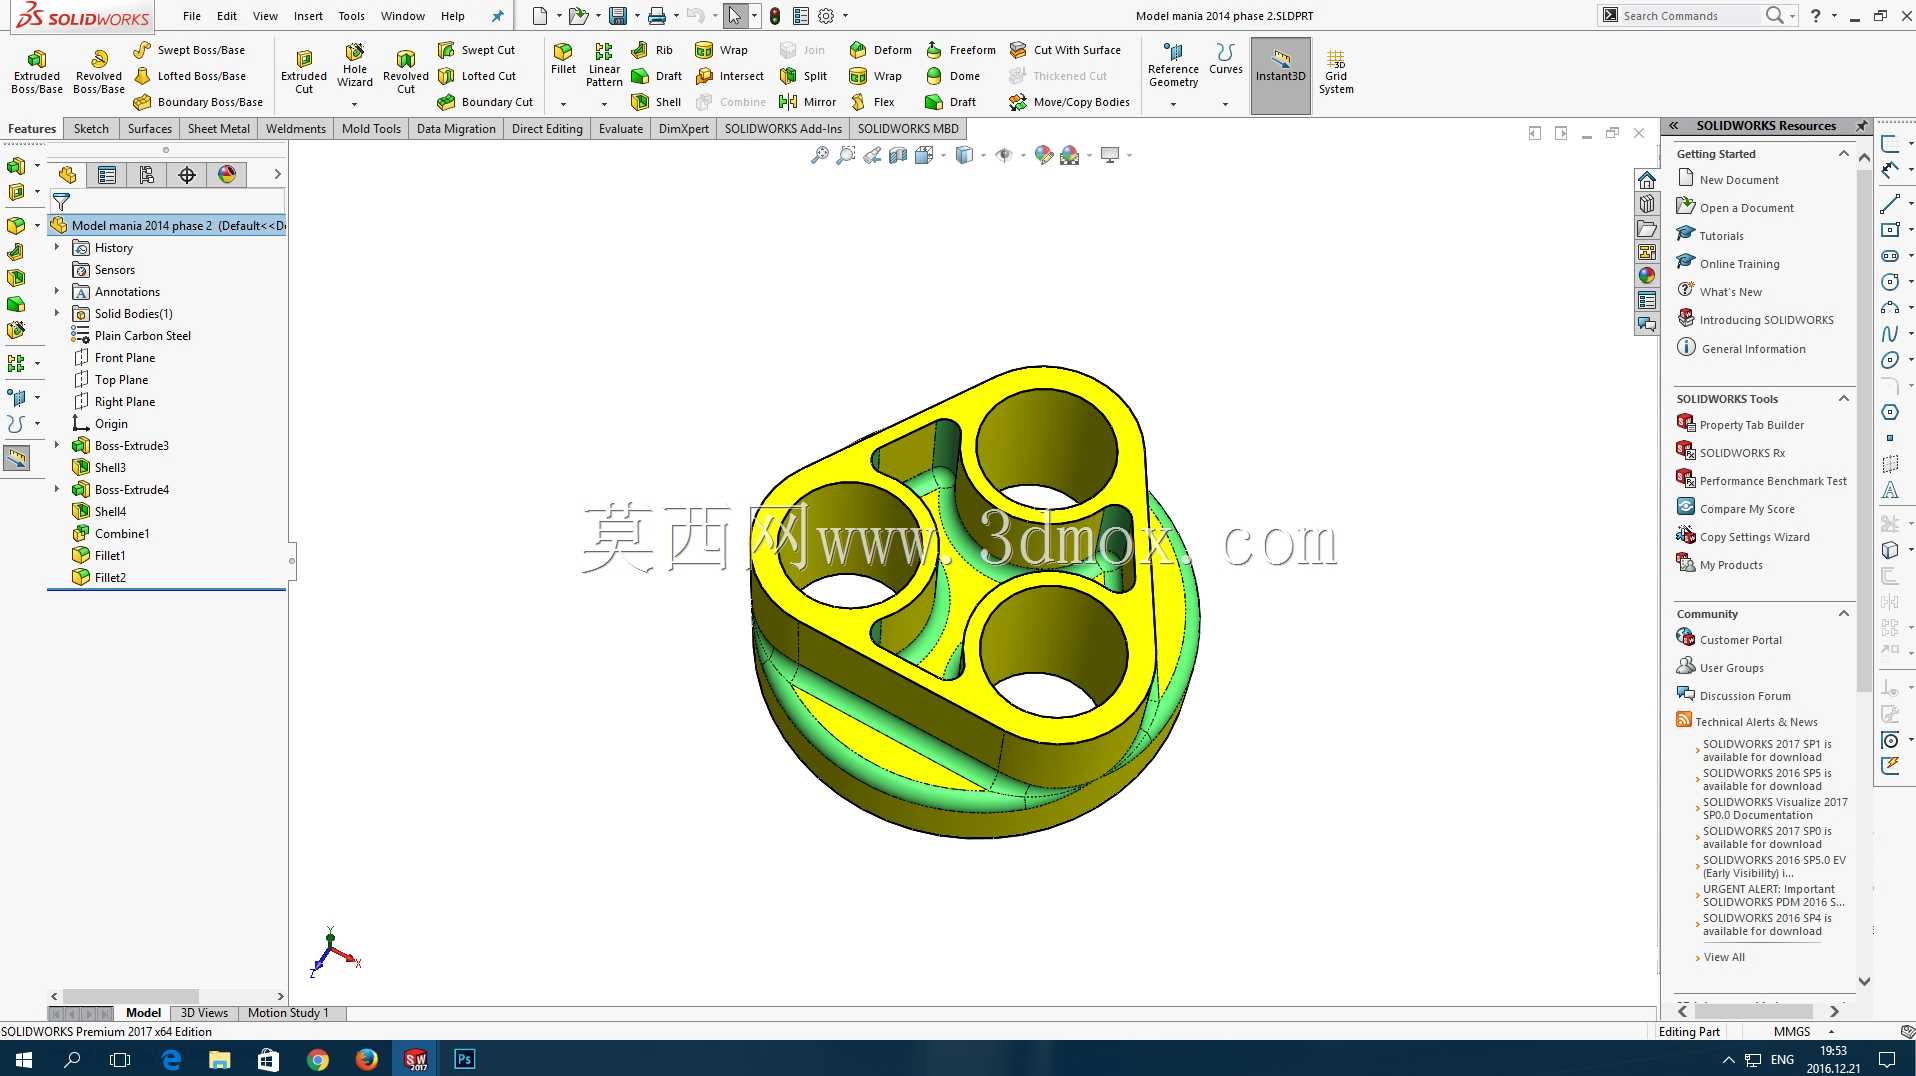The image size is (1916, 1076).
Task: Click Zoom to Fit in viewport toolbar
Action: tap(820, 155)
